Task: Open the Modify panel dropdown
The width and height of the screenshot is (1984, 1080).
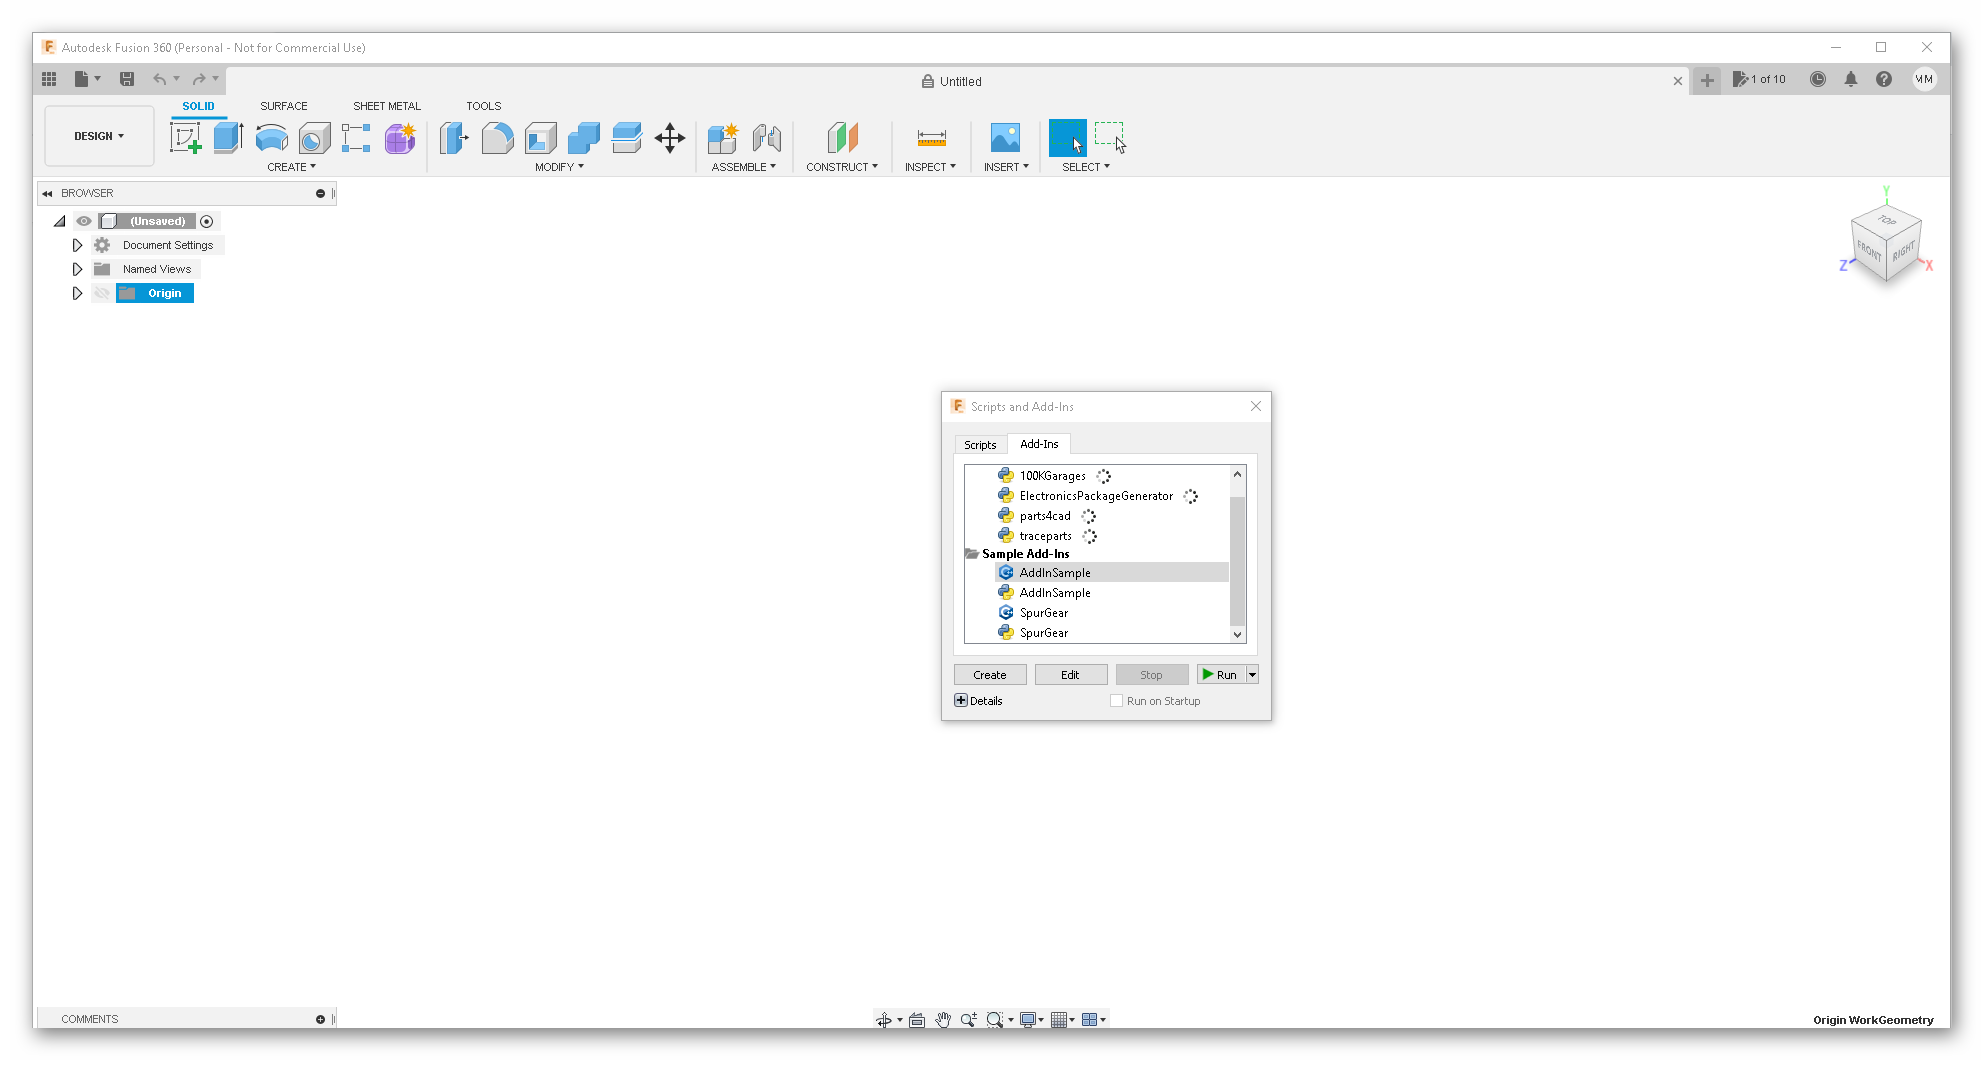Action: 559,167
